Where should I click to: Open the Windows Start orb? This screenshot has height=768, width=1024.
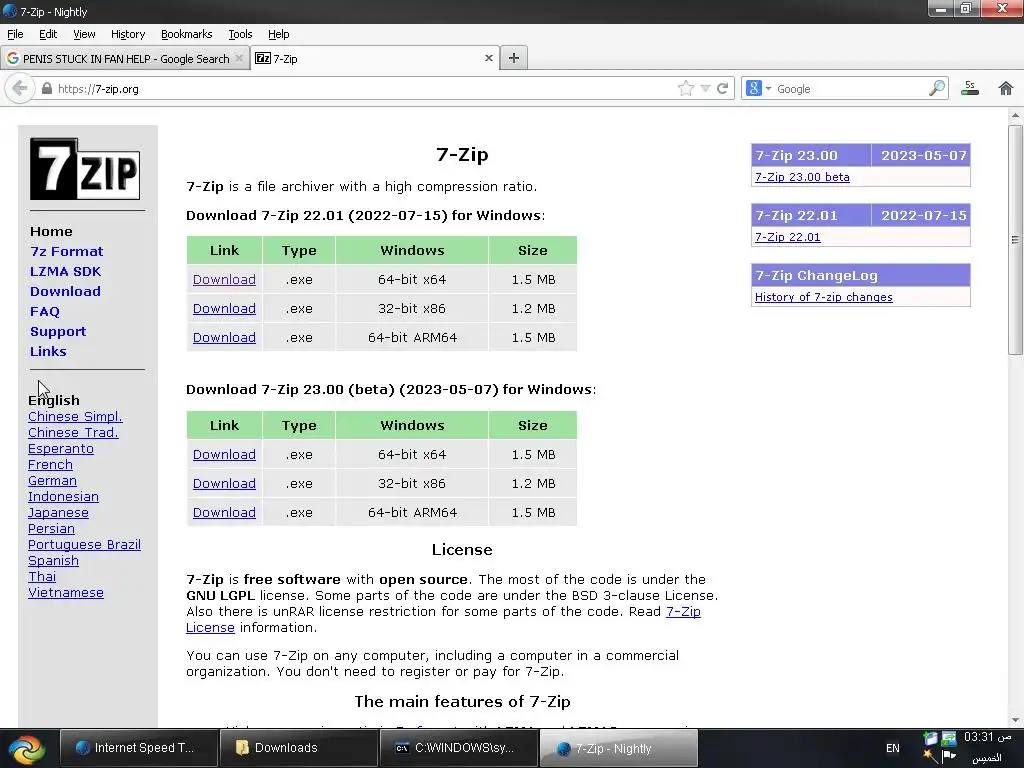(x=27, y=748)
